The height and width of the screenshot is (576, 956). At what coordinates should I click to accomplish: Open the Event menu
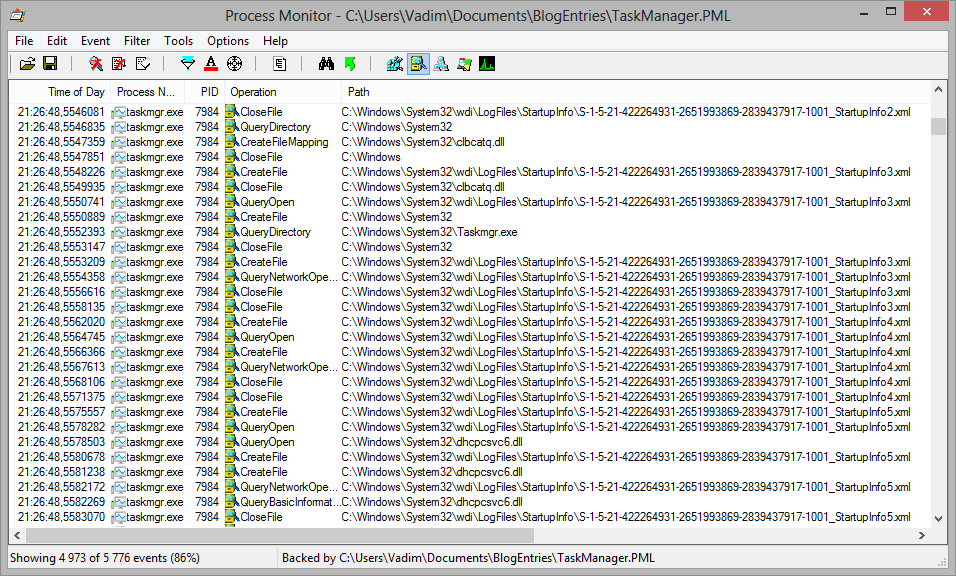[95, 41]
